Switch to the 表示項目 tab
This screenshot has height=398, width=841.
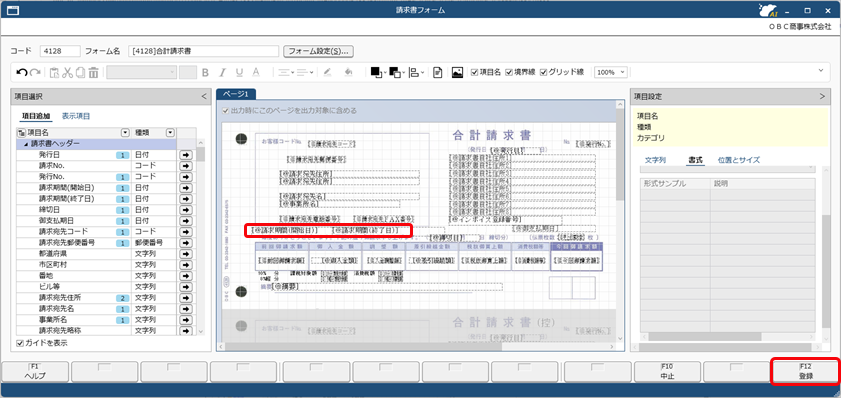(x=76, y=116)
